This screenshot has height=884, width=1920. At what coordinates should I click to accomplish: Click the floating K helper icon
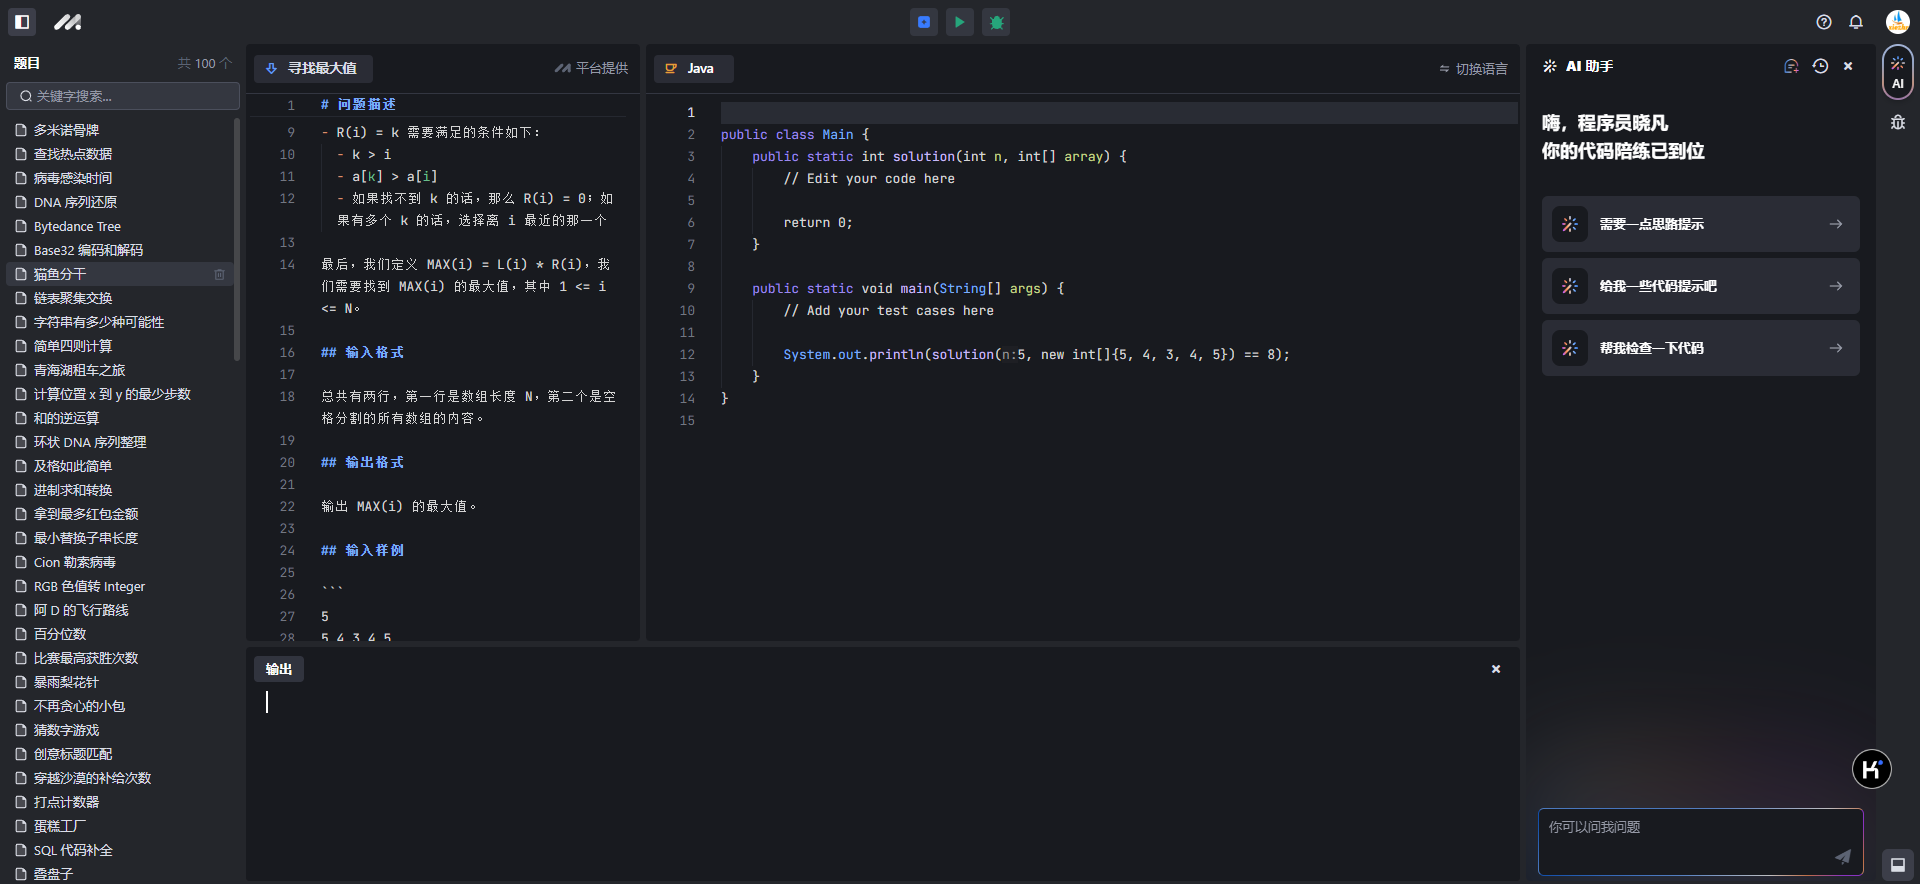click(x=1871, y=769)
